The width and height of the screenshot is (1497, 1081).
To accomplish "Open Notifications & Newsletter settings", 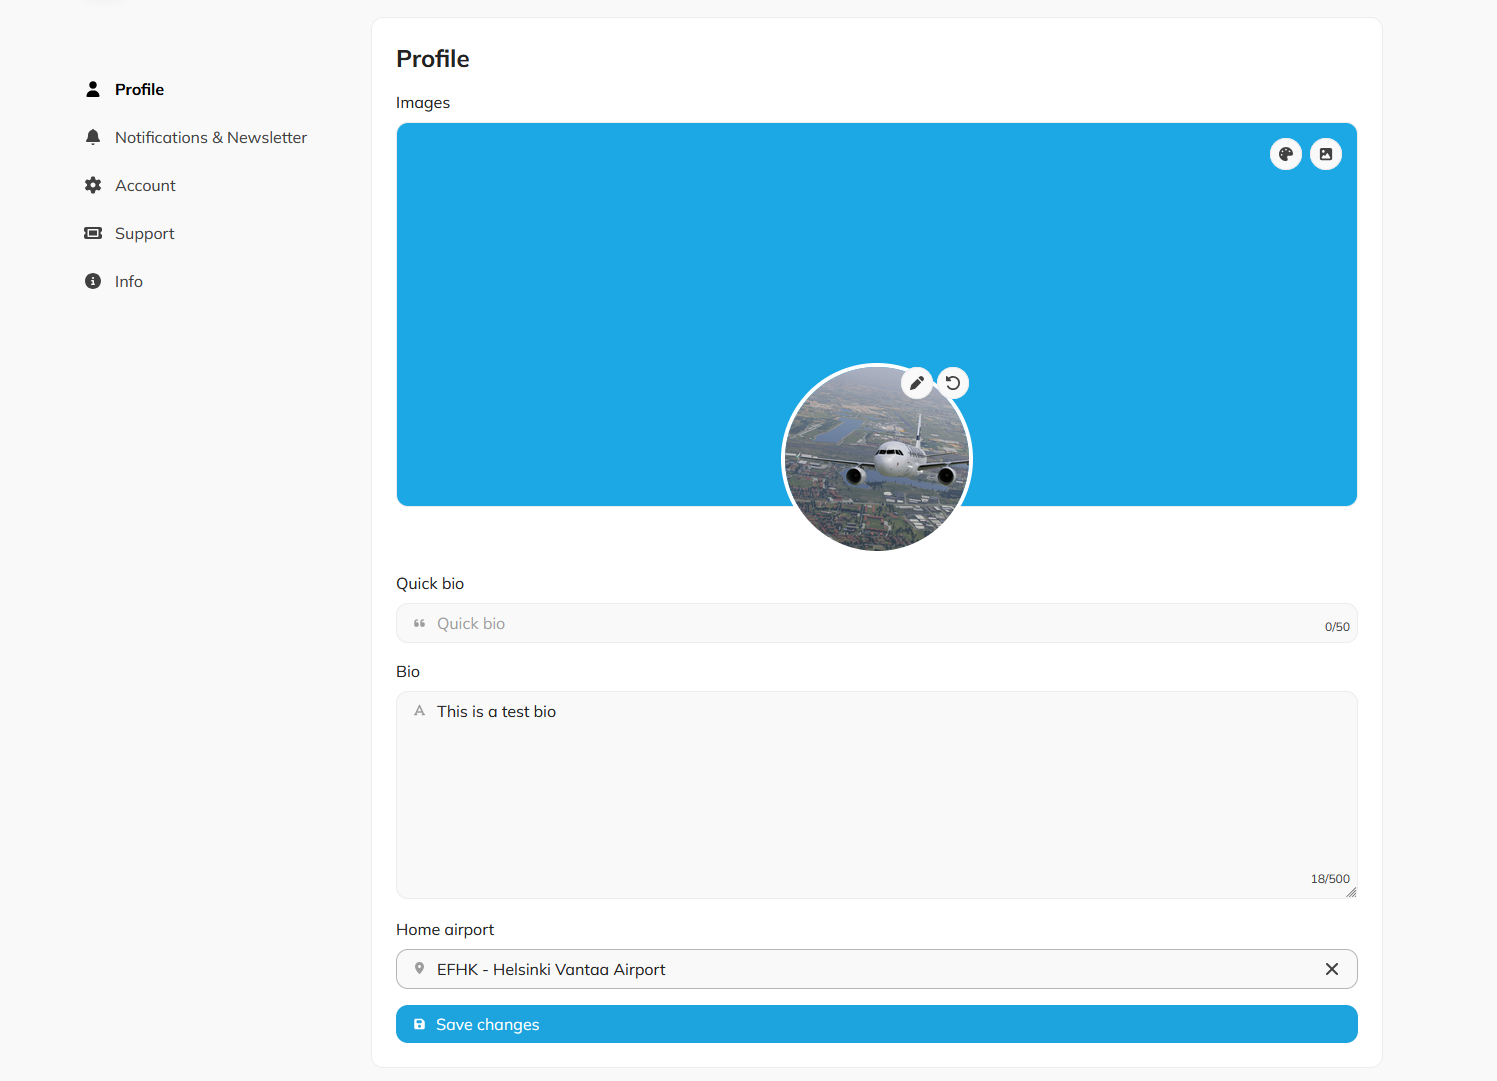I will 211,136.
